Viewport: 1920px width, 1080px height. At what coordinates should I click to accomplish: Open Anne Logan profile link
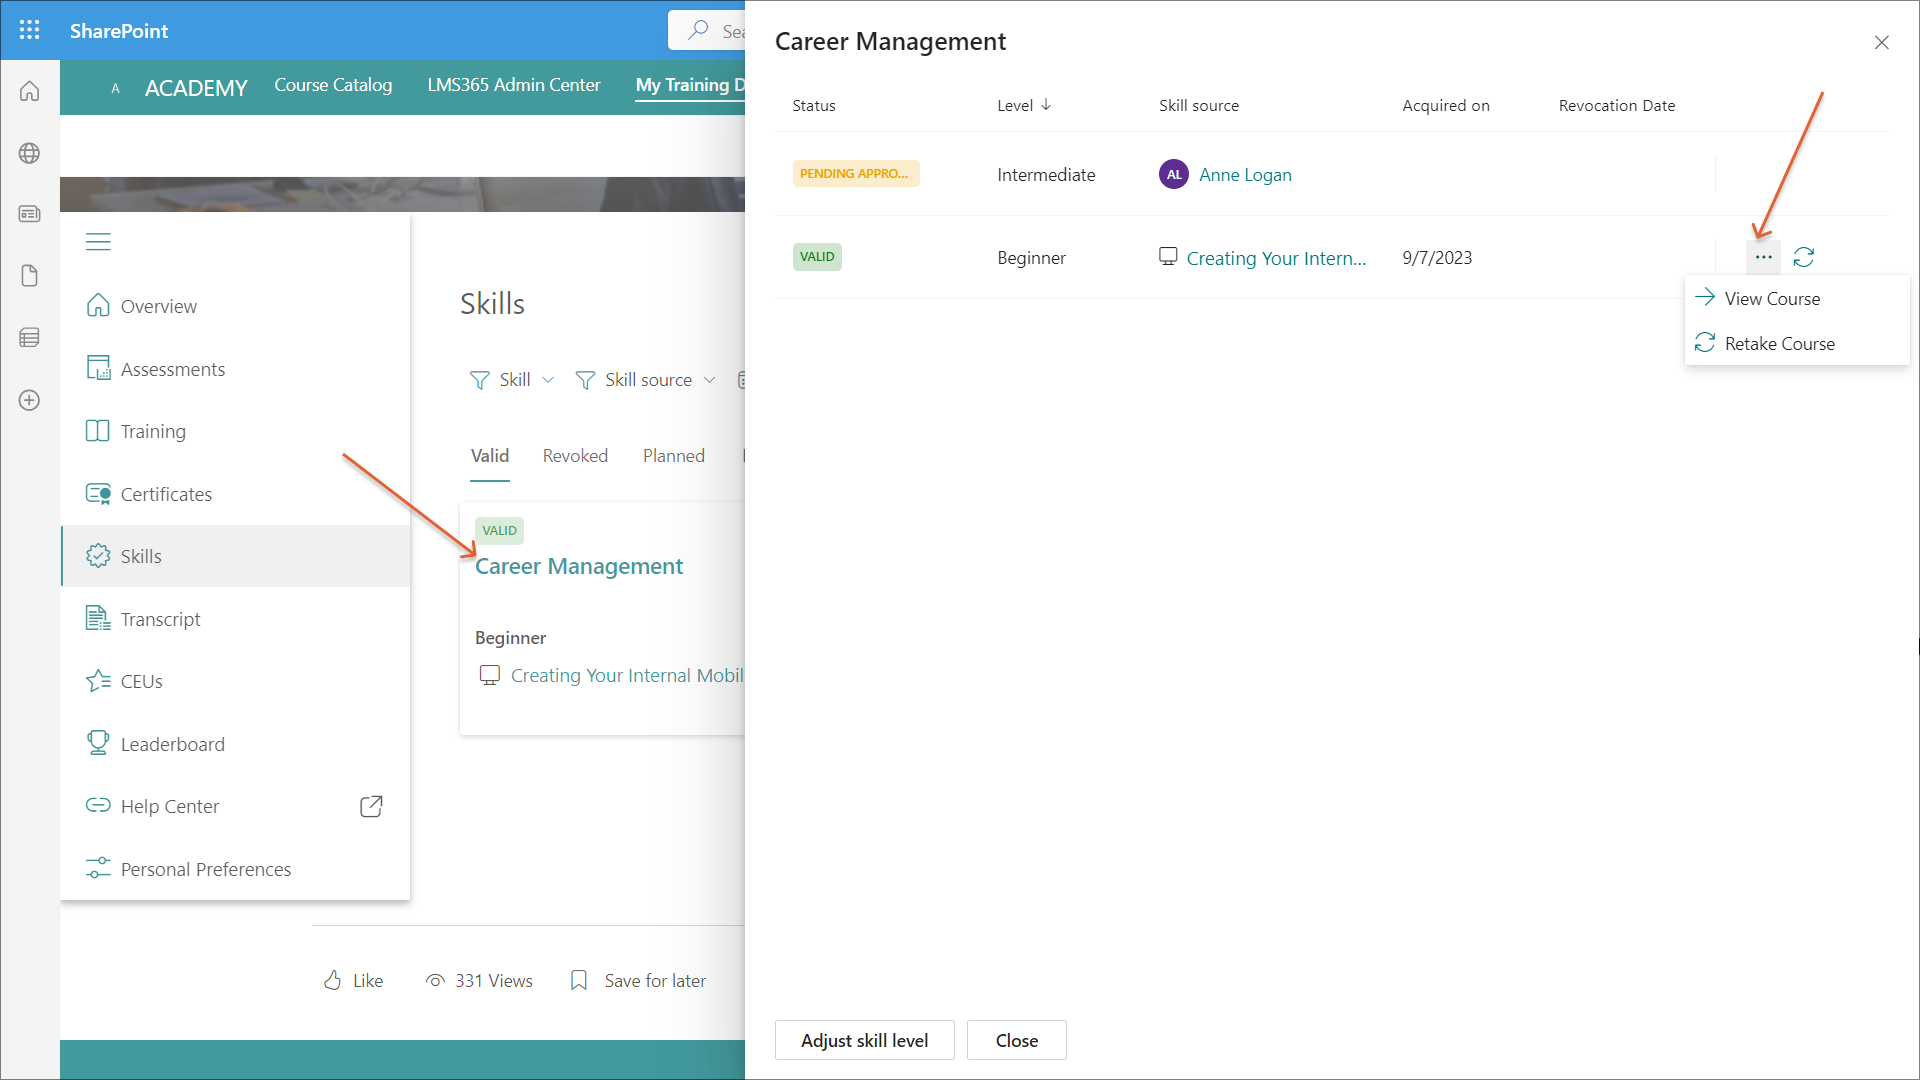tap(1245, 175)
